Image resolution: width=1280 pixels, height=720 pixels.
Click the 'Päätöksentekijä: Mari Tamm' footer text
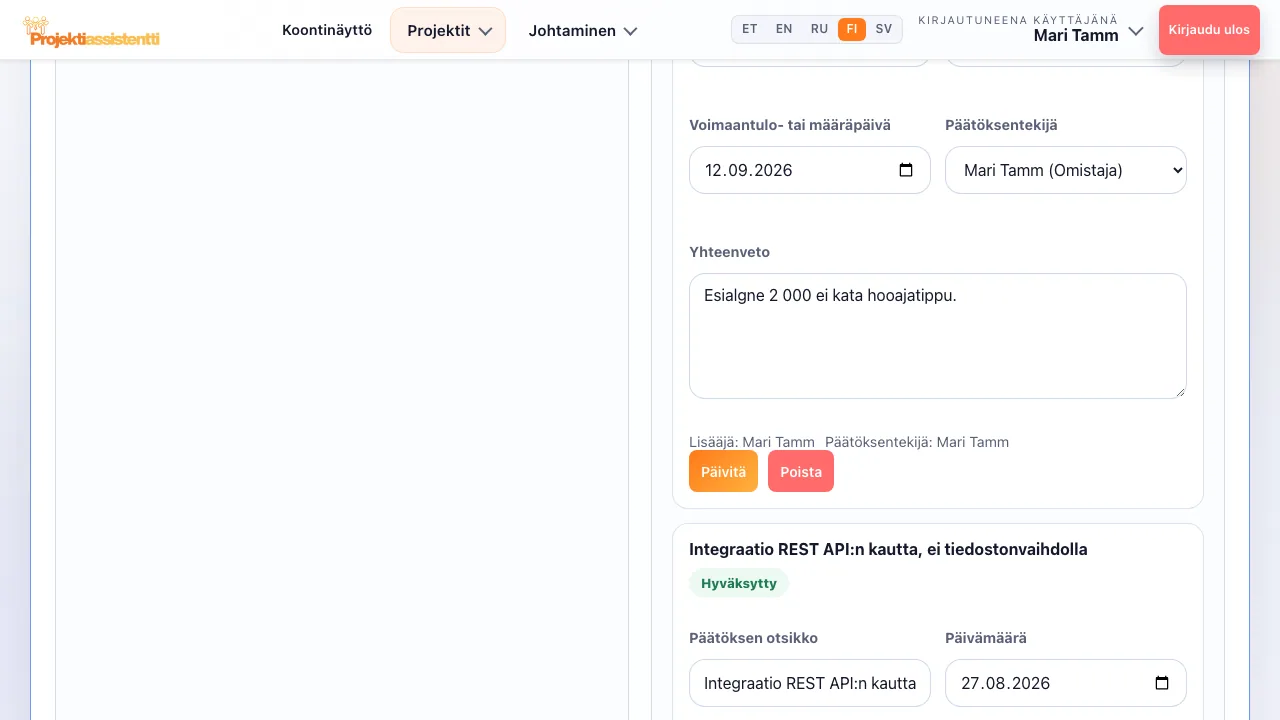tap(917, 442)
